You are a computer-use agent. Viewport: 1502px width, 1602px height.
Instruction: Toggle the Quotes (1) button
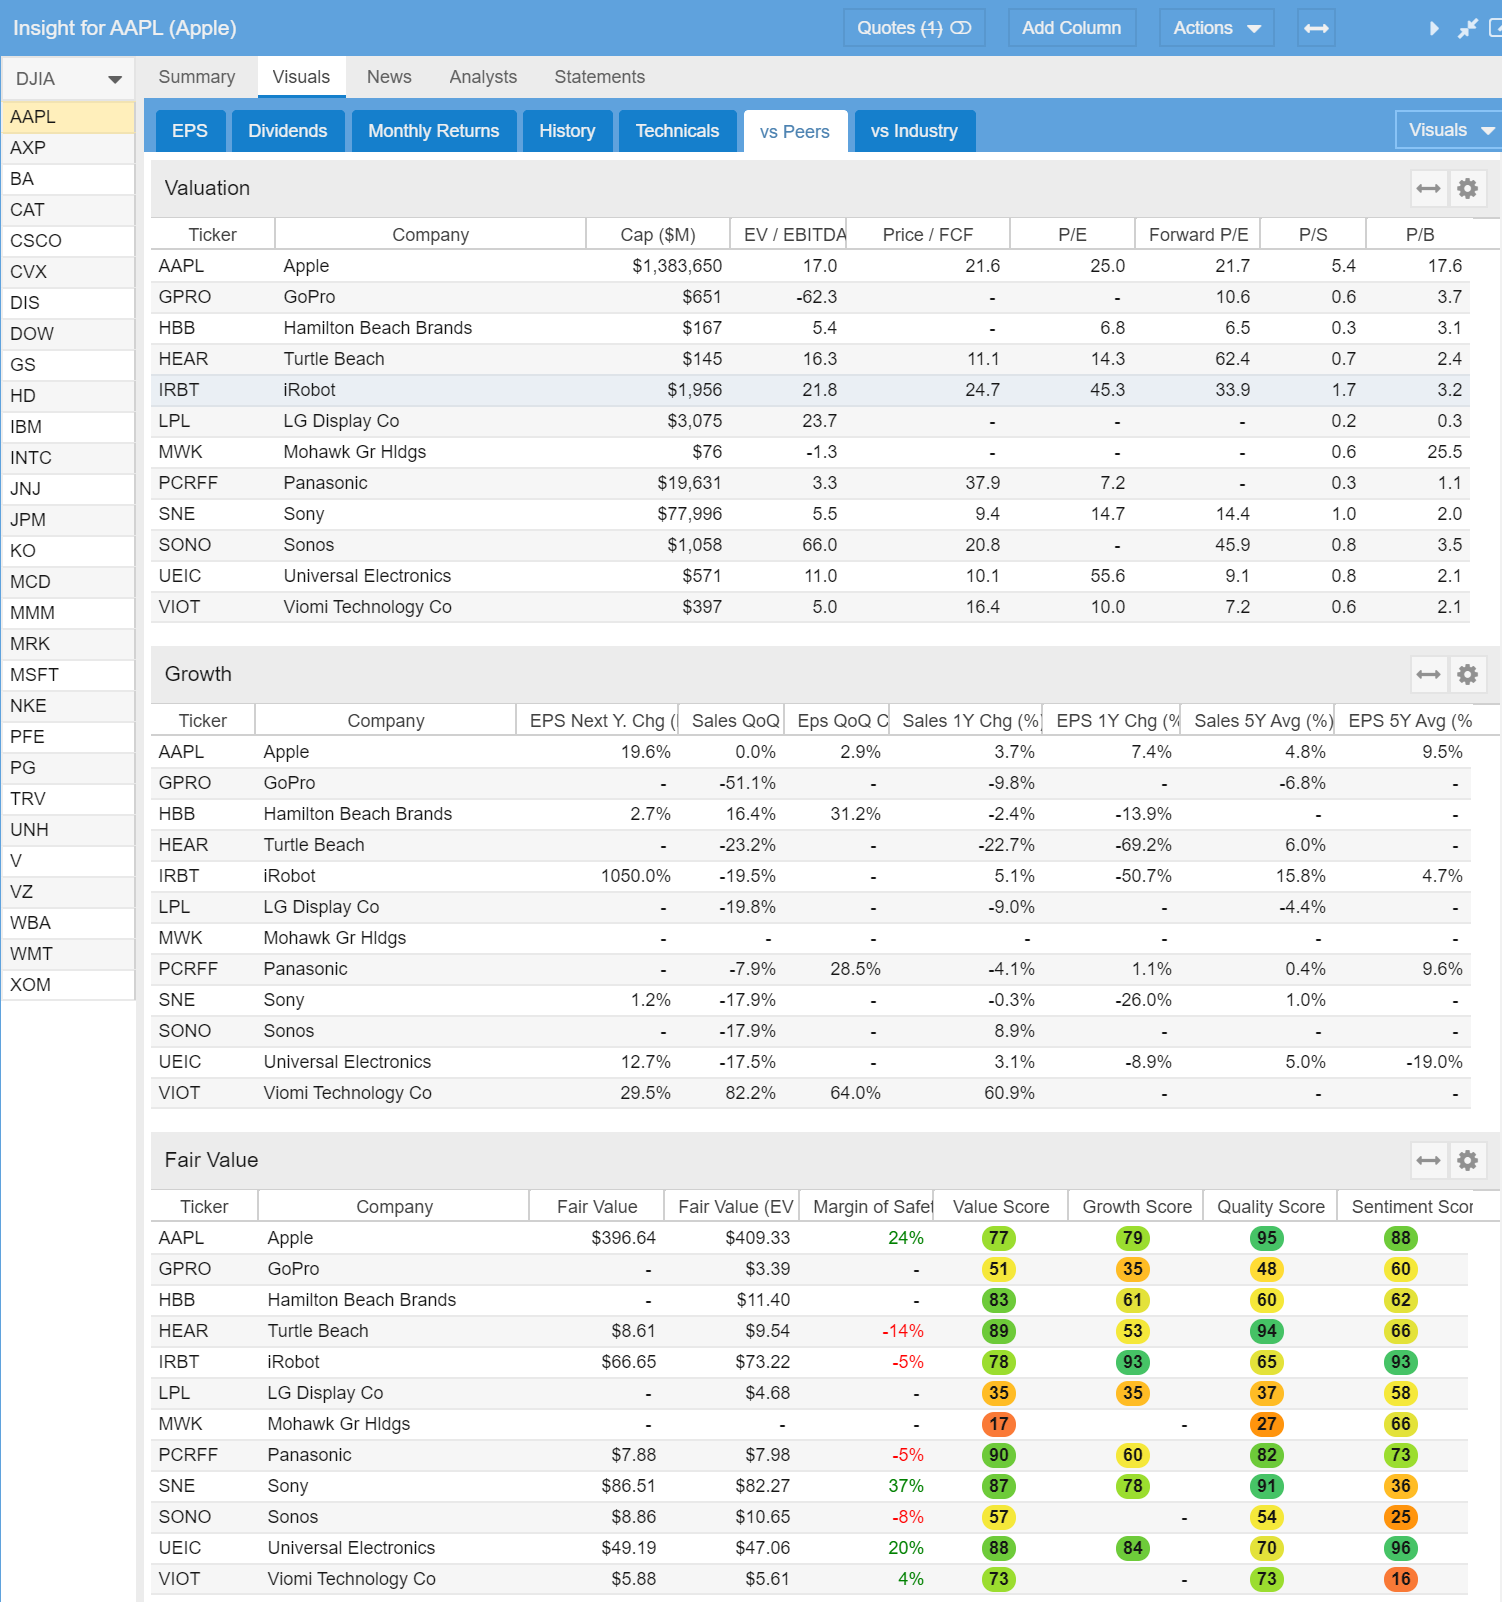[914, 28]
